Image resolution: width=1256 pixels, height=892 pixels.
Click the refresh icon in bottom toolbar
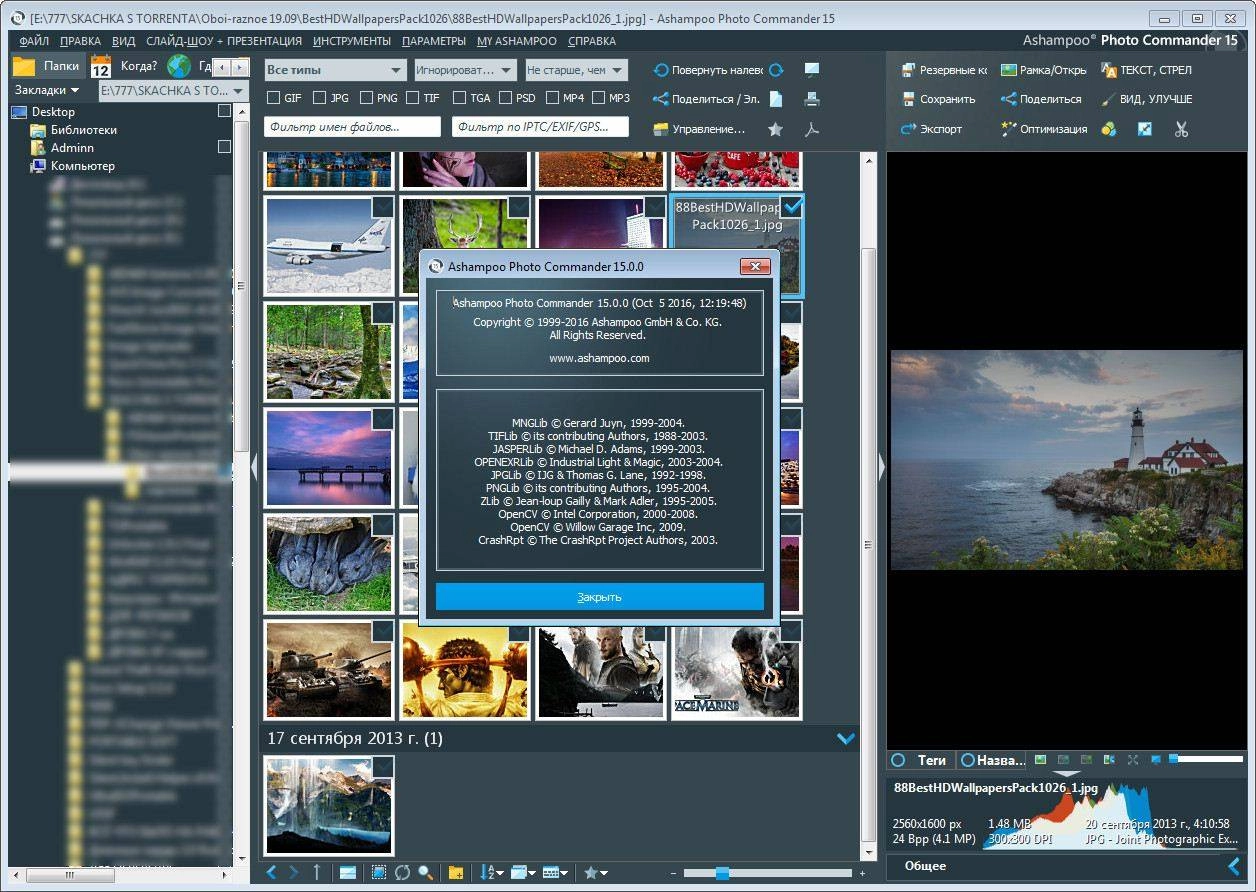pos(402,872)
